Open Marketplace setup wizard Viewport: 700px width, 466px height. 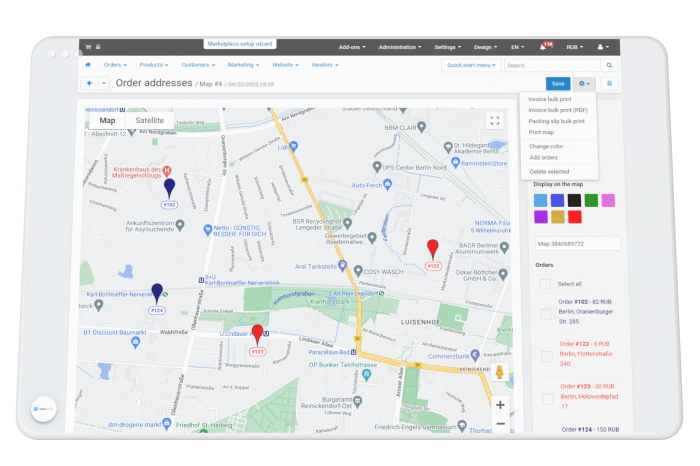[240, 44]
